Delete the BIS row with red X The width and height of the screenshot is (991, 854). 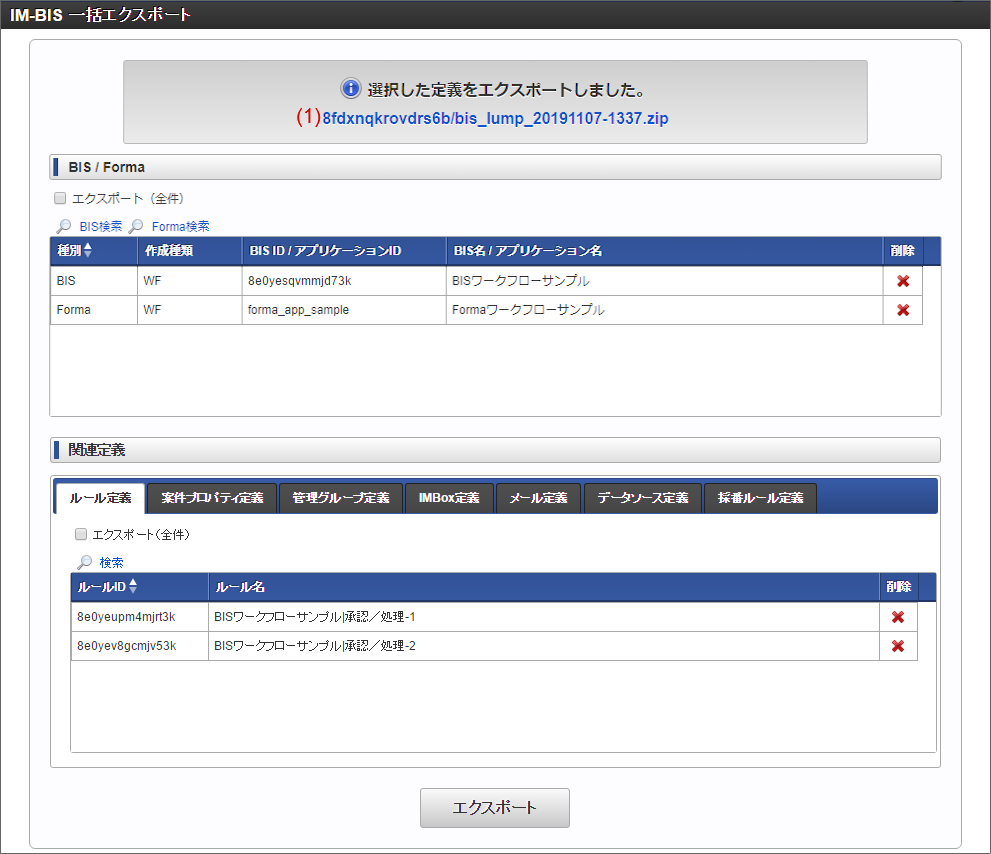903,281
